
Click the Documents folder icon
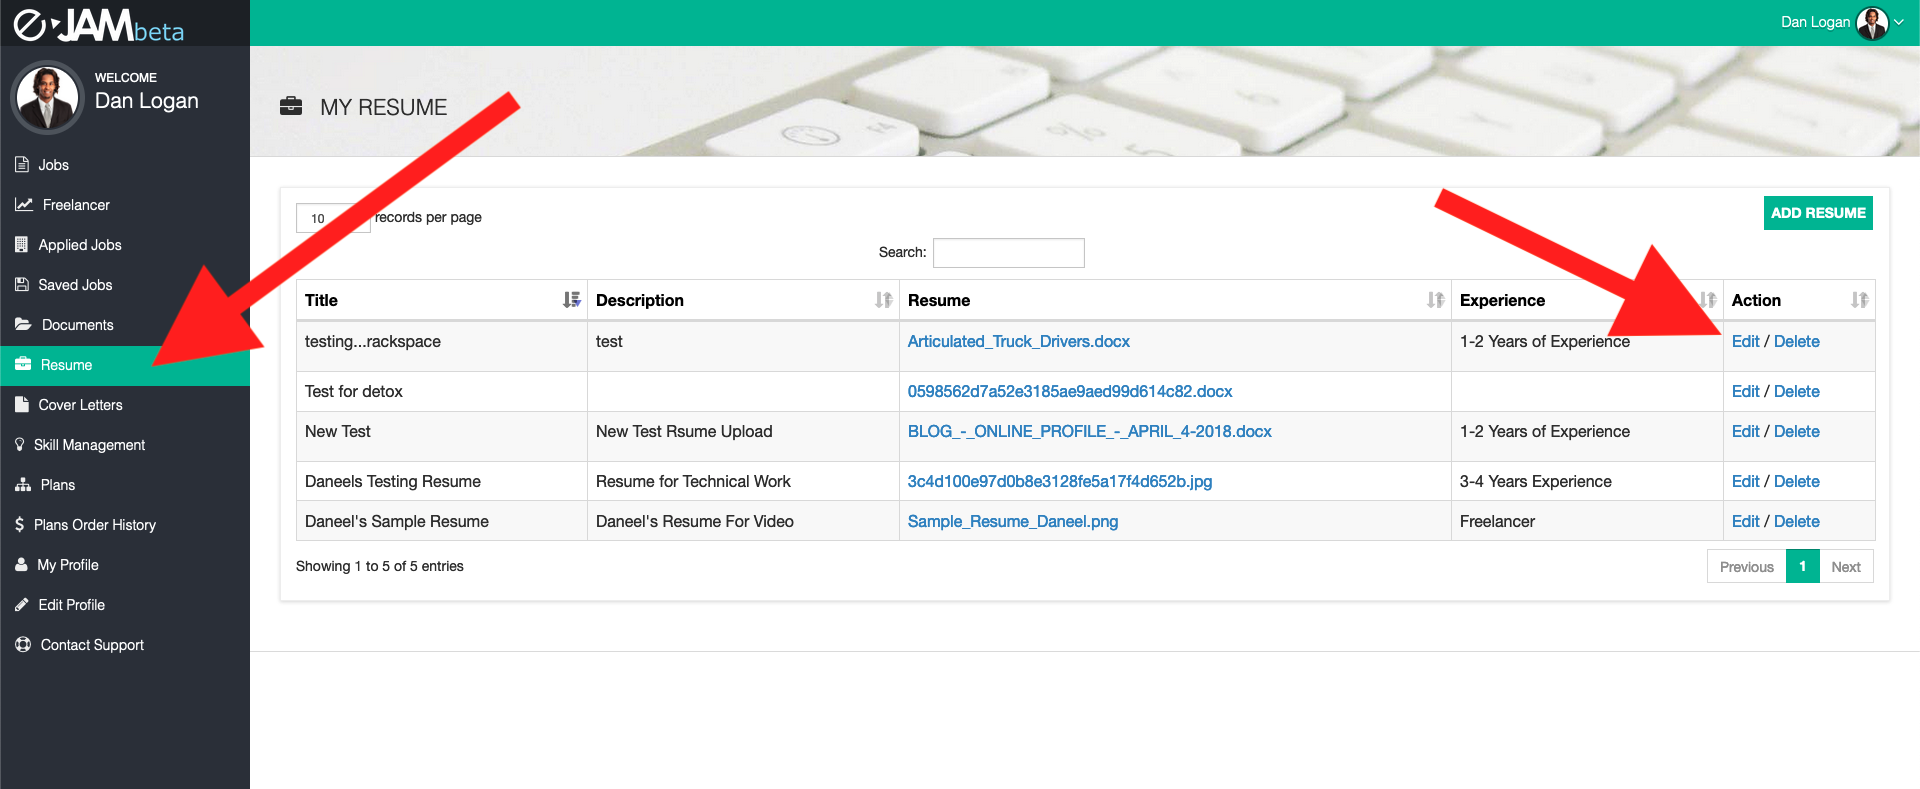coord(24,325)
